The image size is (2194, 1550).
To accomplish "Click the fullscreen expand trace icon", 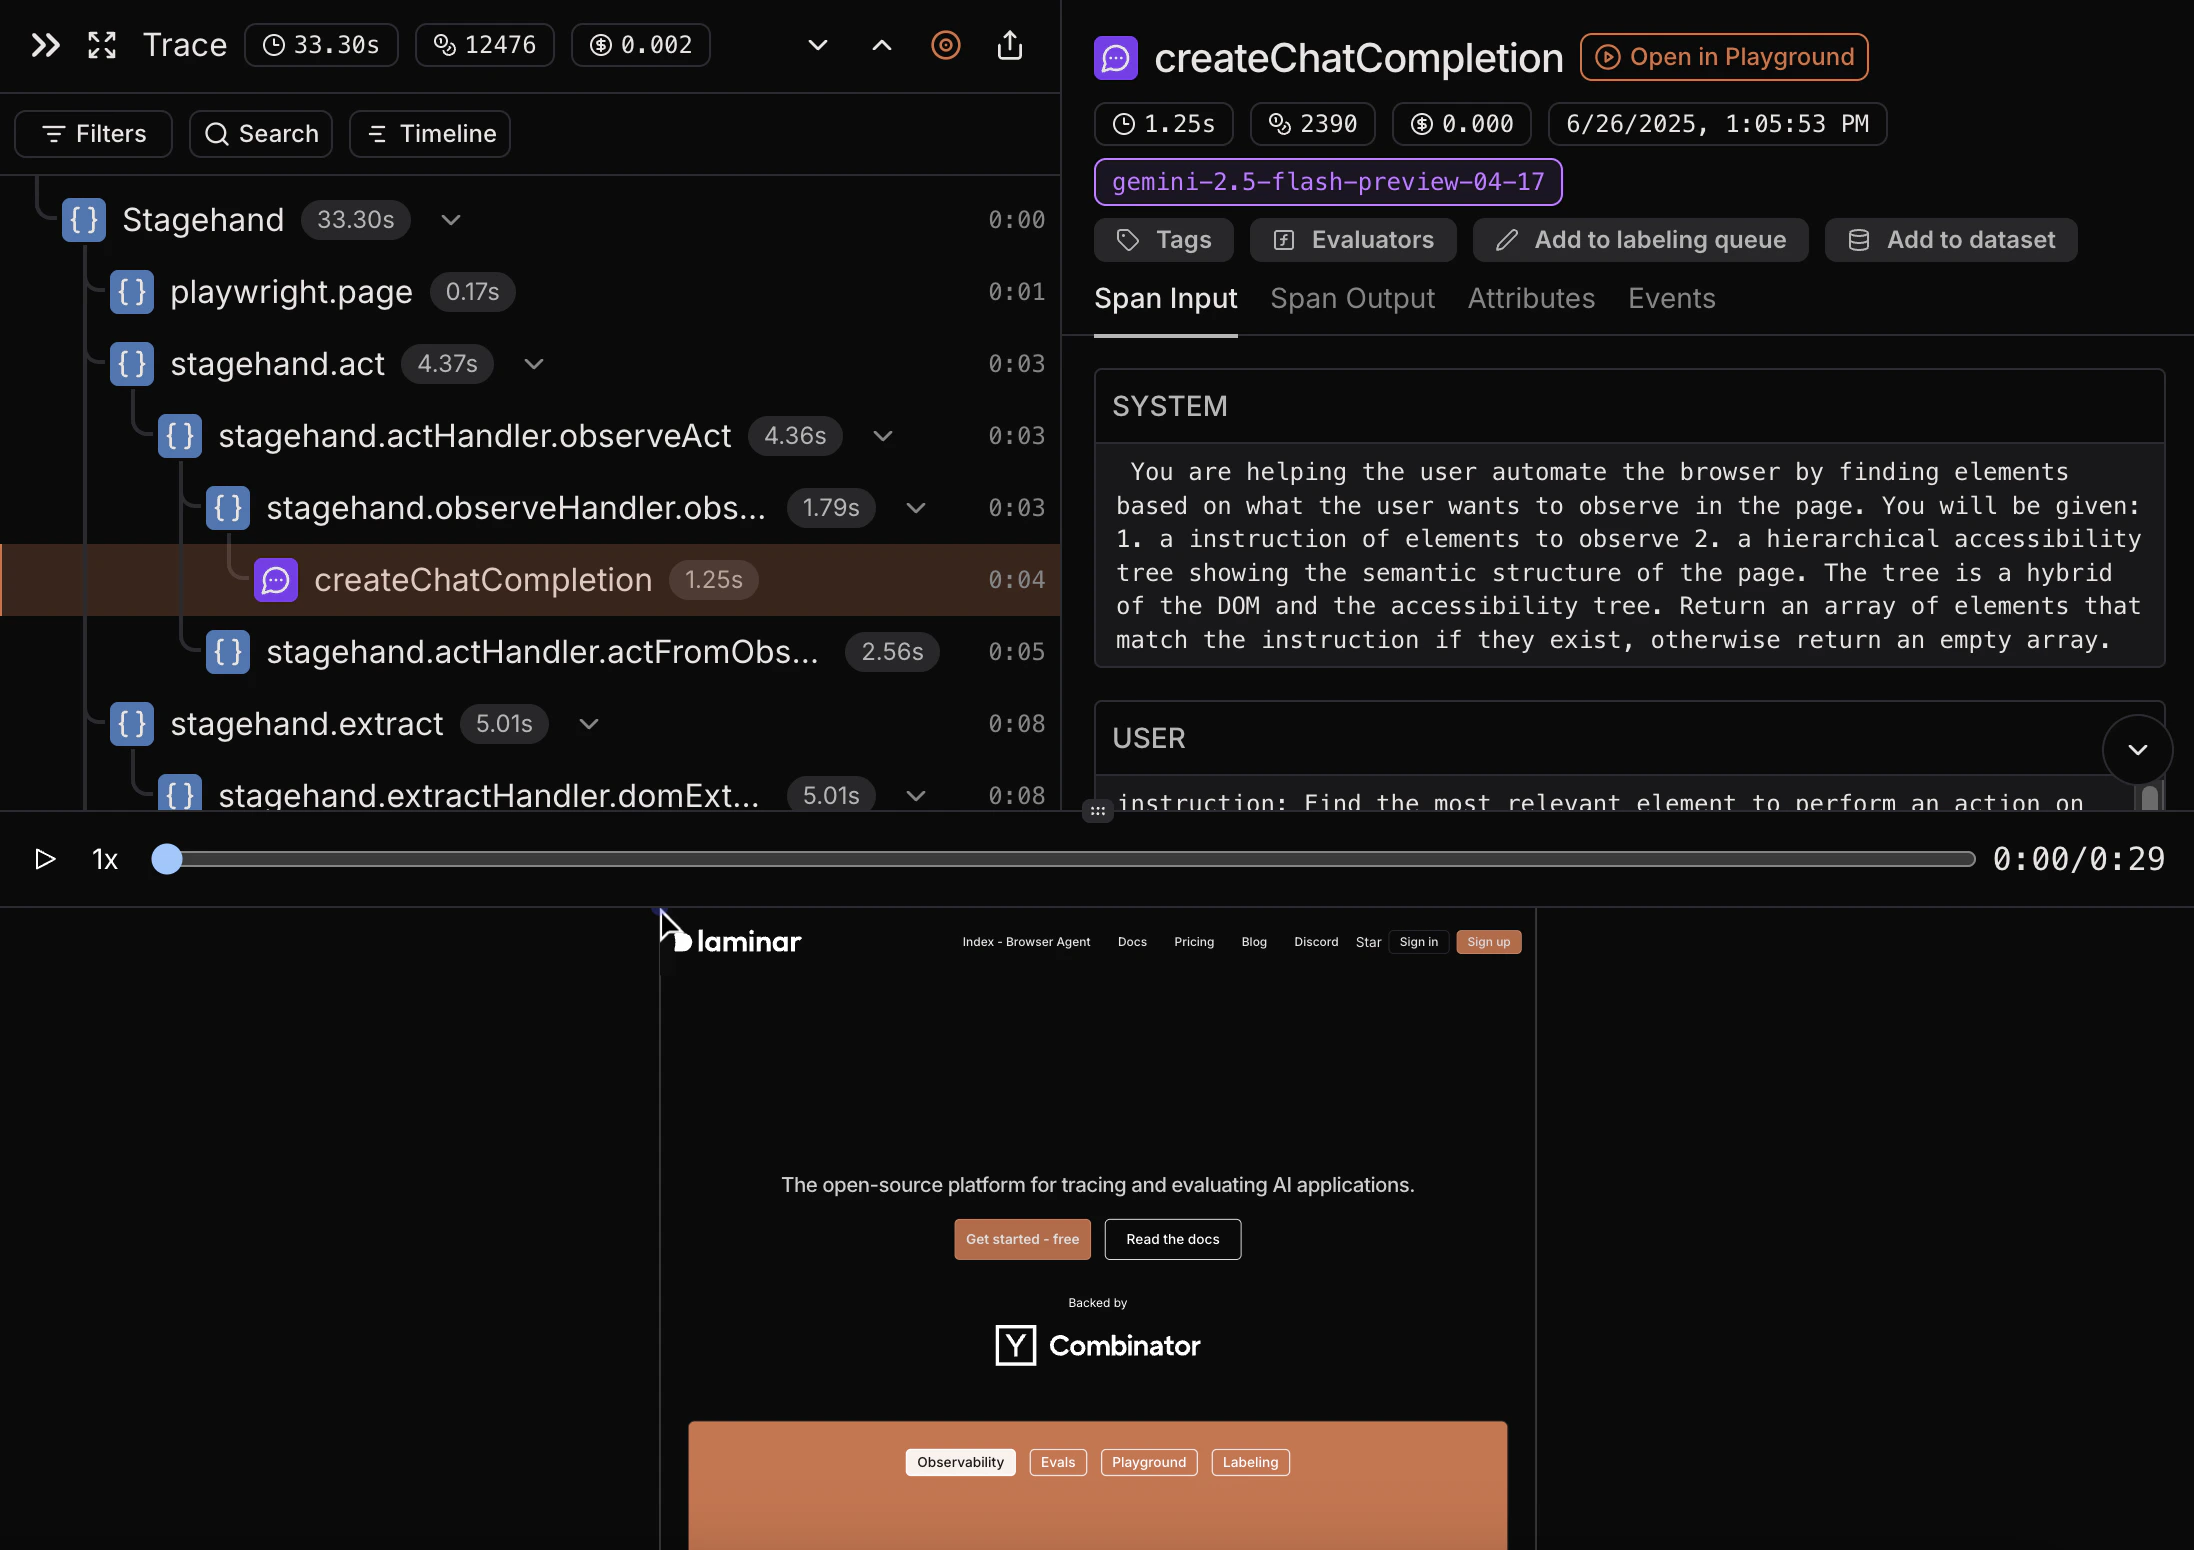I will click(102, 45).
